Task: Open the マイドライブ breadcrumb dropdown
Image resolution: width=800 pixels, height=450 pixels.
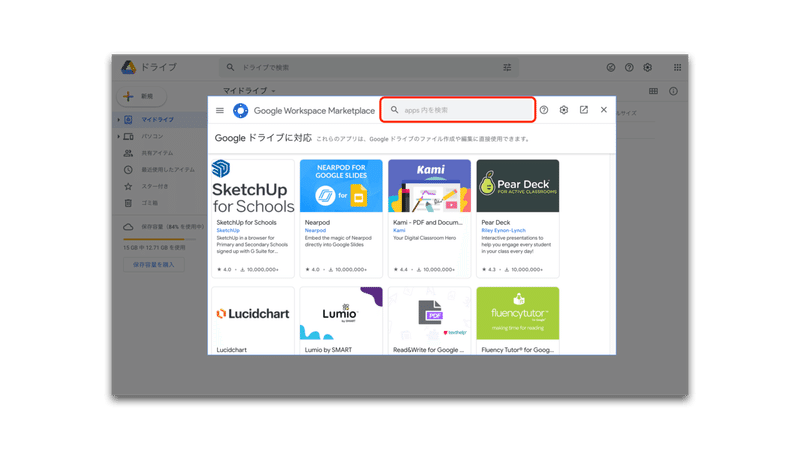Action: [249, 91]
